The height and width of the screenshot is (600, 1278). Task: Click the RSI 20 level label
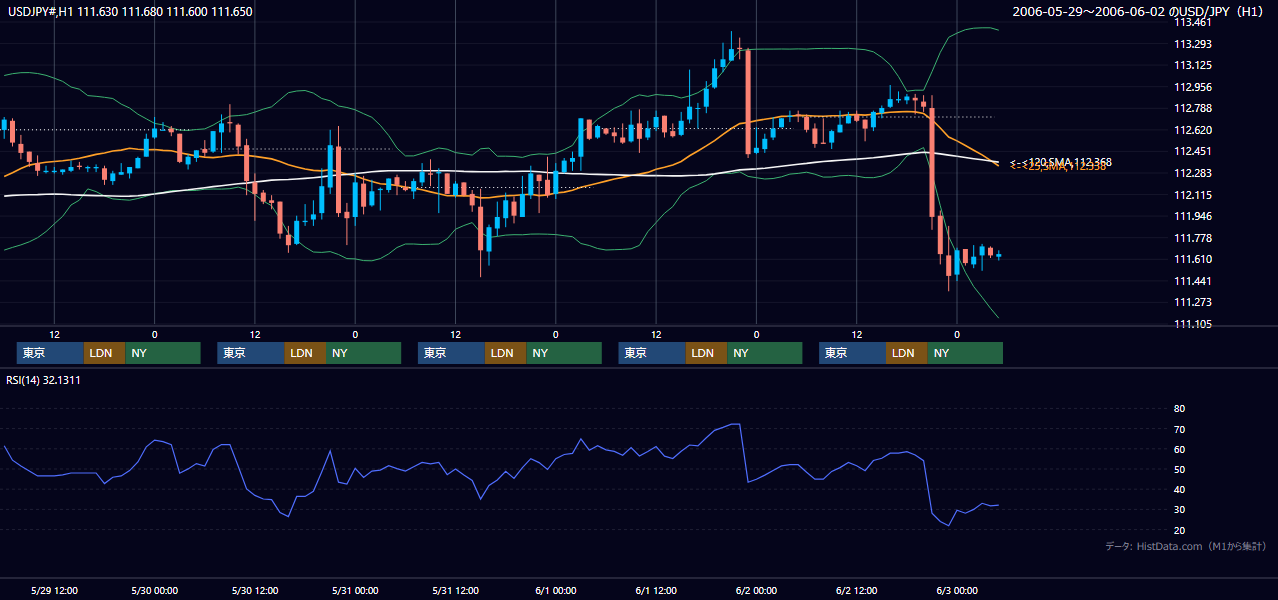[x=1179, y=530]
